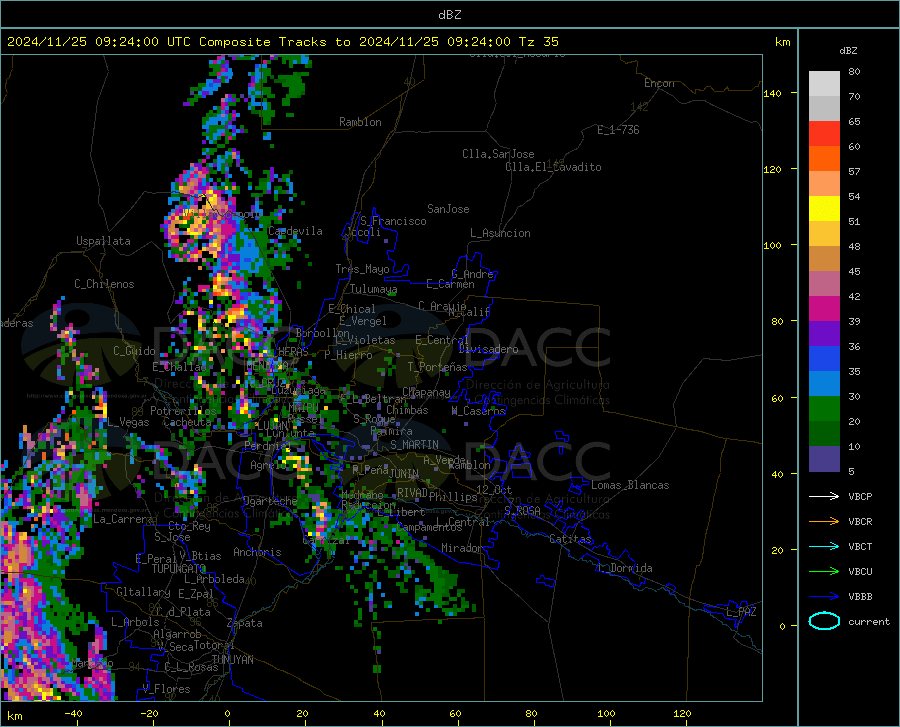
Task: Choose the tan-brown 48-45 dBZ swatch
Action: tap(824, 259)
